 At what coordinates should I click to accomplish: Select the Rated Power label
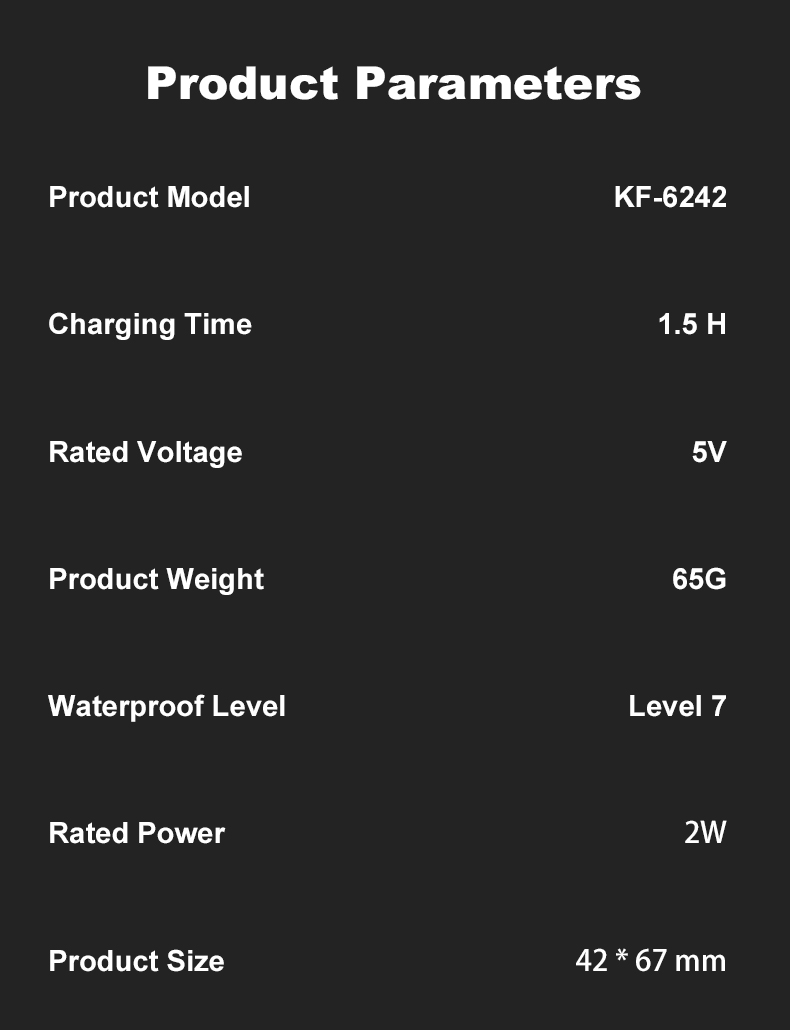[x=137, y=834]
